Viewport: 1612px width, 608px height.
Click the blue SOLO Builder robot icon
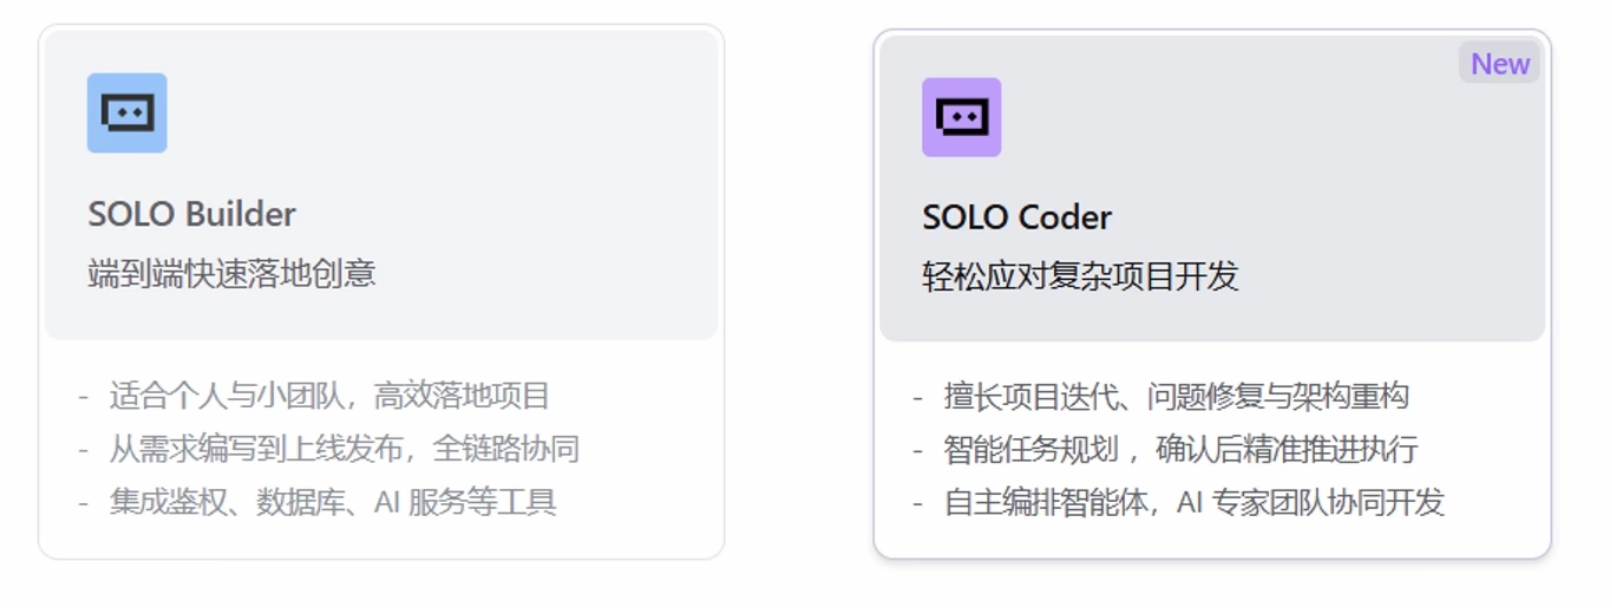coord(128,112)
